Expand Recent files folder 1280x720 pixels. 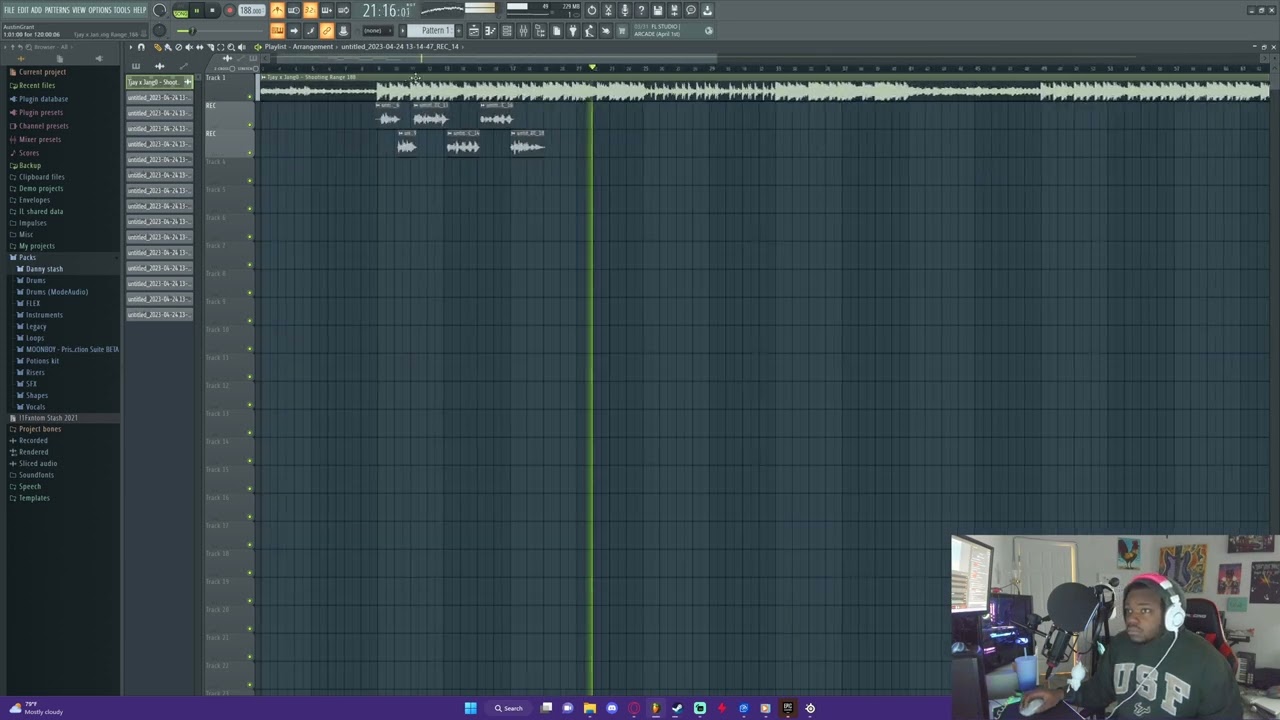tap(36, 85)
